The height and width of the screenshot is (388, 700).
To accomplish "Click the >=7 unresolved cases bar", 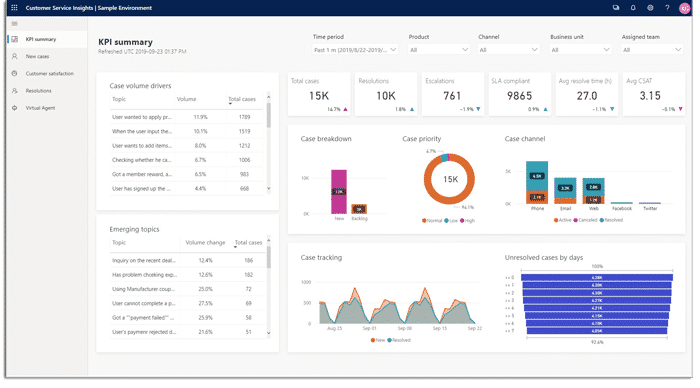I will [597, 331].
